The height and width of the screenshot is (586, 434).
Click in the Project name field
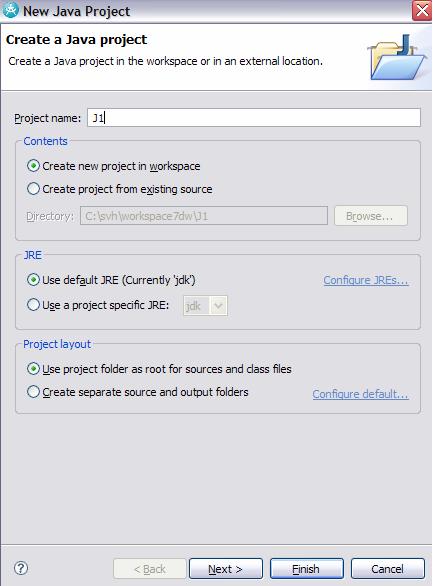point(254,118)
